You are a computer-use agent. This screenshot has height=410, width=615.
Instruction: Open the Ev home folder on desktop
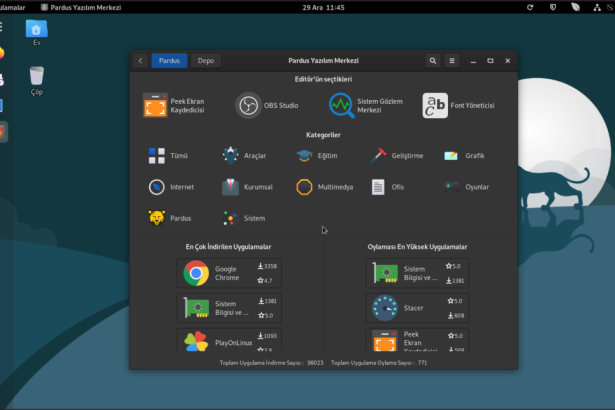pyautogui.click(x=36, y=33)
